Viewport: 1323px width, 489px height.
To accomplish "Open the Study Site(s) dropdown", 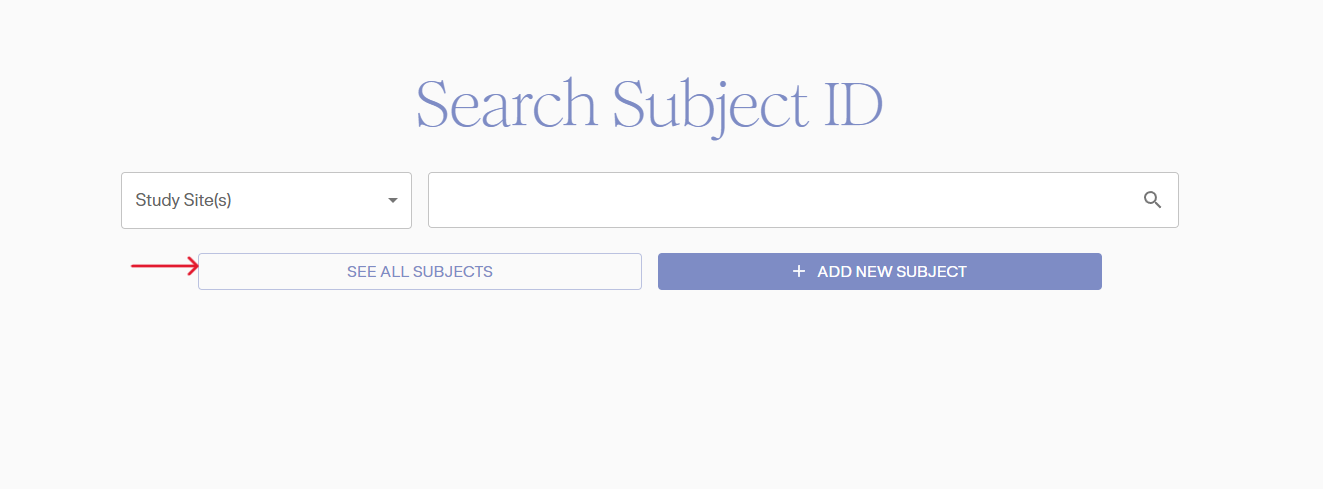I will (x=266, y=200).
